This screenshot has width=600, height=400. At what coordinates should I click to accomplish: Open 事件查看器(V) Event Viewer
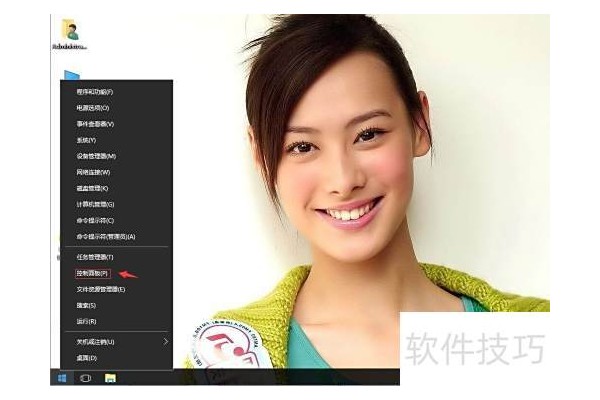pos(116,124)
